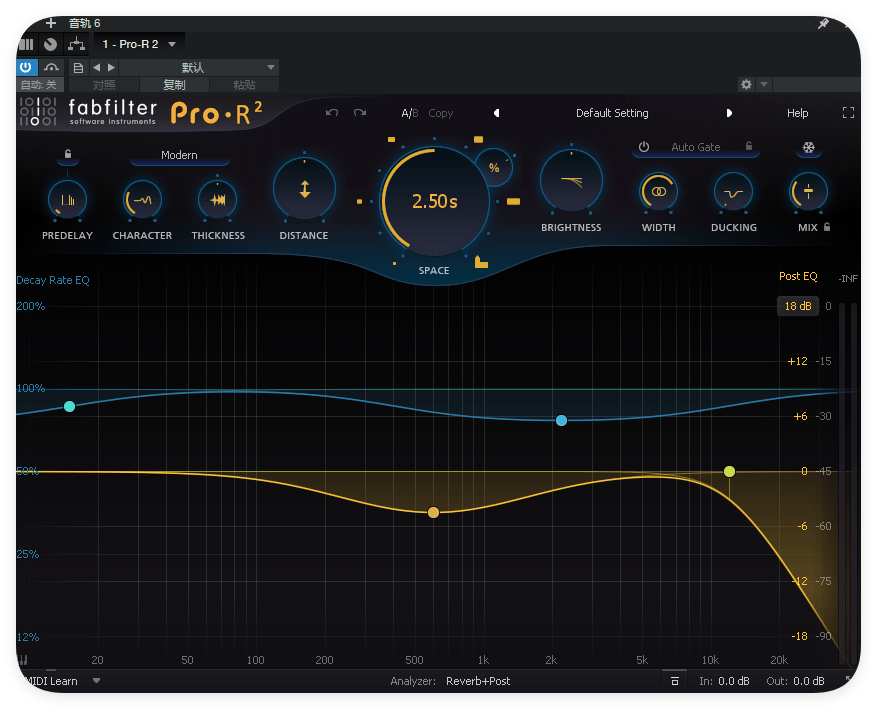Enable the Auto Gate power button
Screen dimensions: 877x709
tap(644, 147)
